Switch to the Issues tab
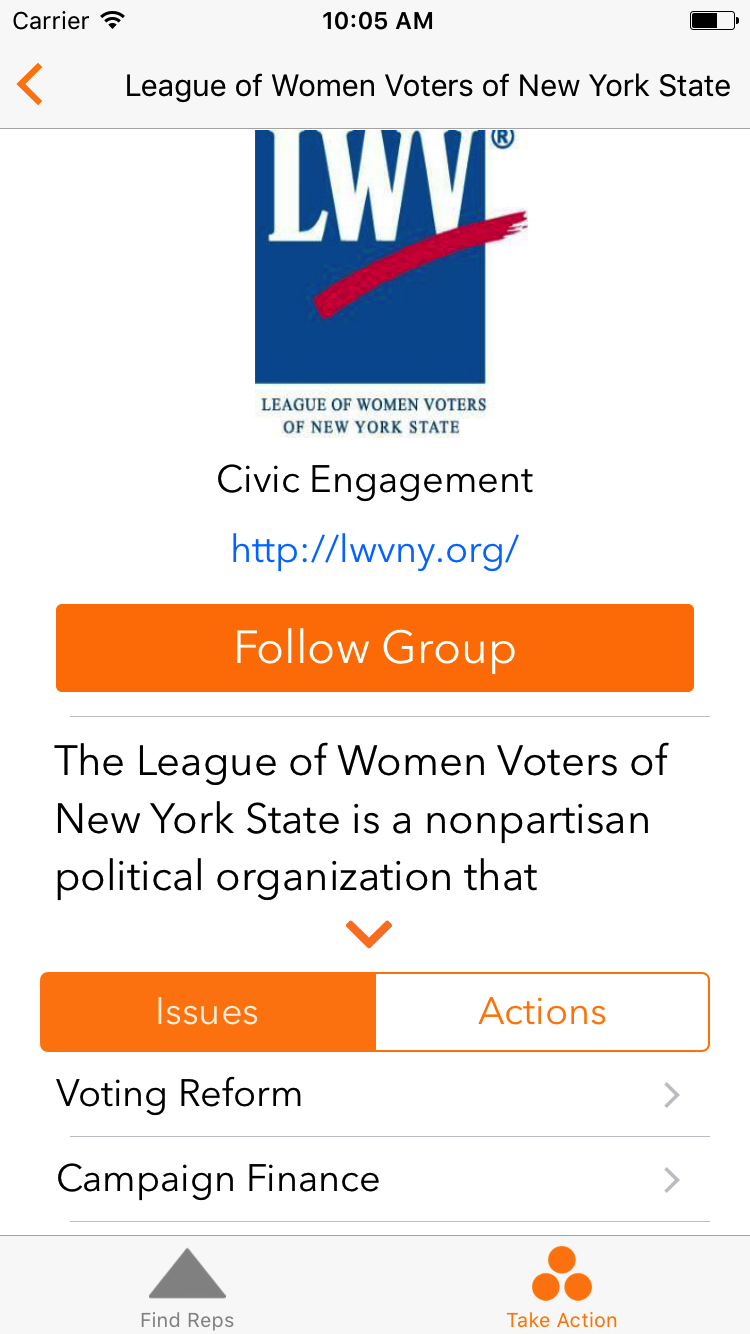Screen dimensions: 750x1334 (x=208, y=1012)
